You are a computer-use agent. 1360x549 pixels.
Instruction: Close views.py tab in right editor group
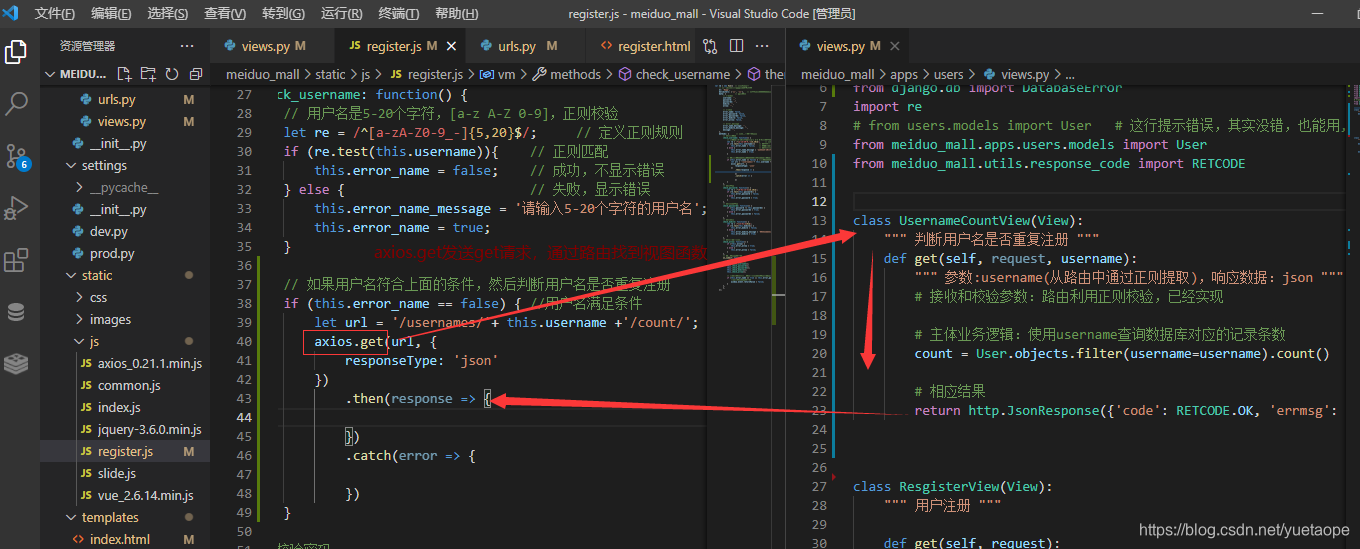894,46
